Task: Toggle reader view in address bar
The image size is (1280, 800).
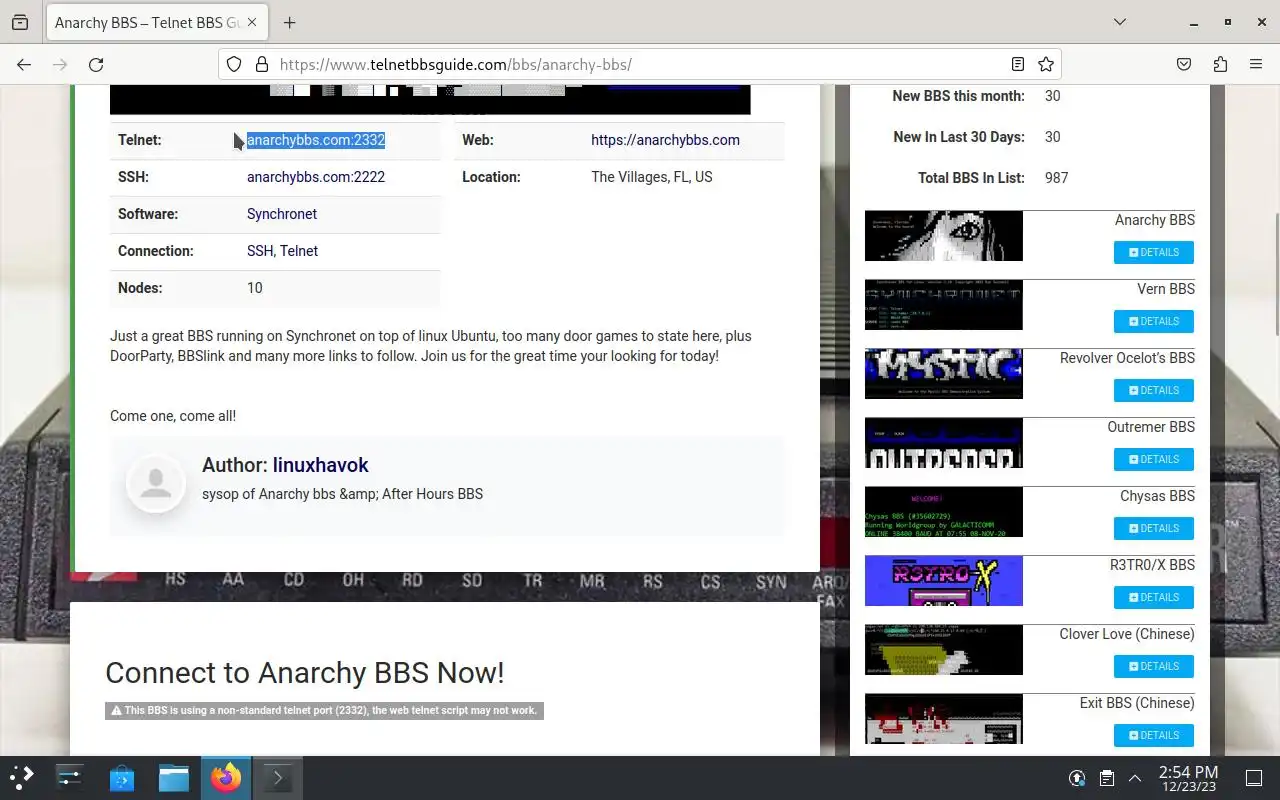Action: 1017,64
